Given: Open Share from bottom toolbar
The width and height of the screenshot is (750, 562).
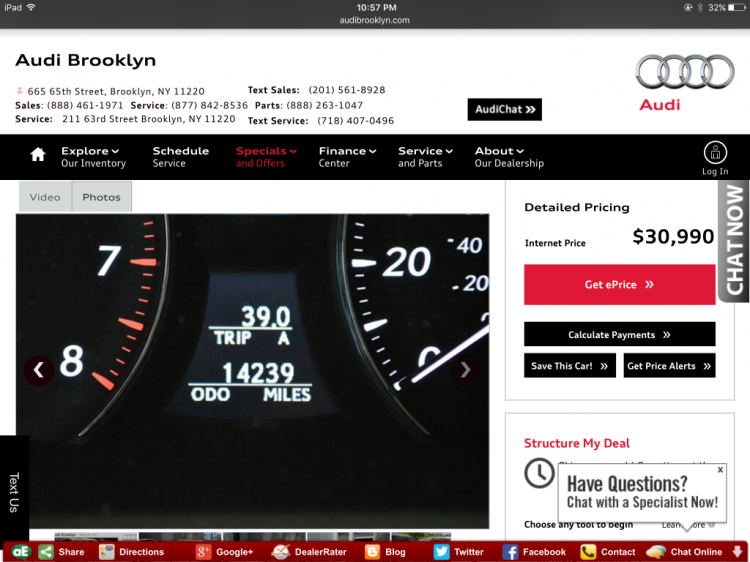Looking at the screenshot, I should [61, 552].
